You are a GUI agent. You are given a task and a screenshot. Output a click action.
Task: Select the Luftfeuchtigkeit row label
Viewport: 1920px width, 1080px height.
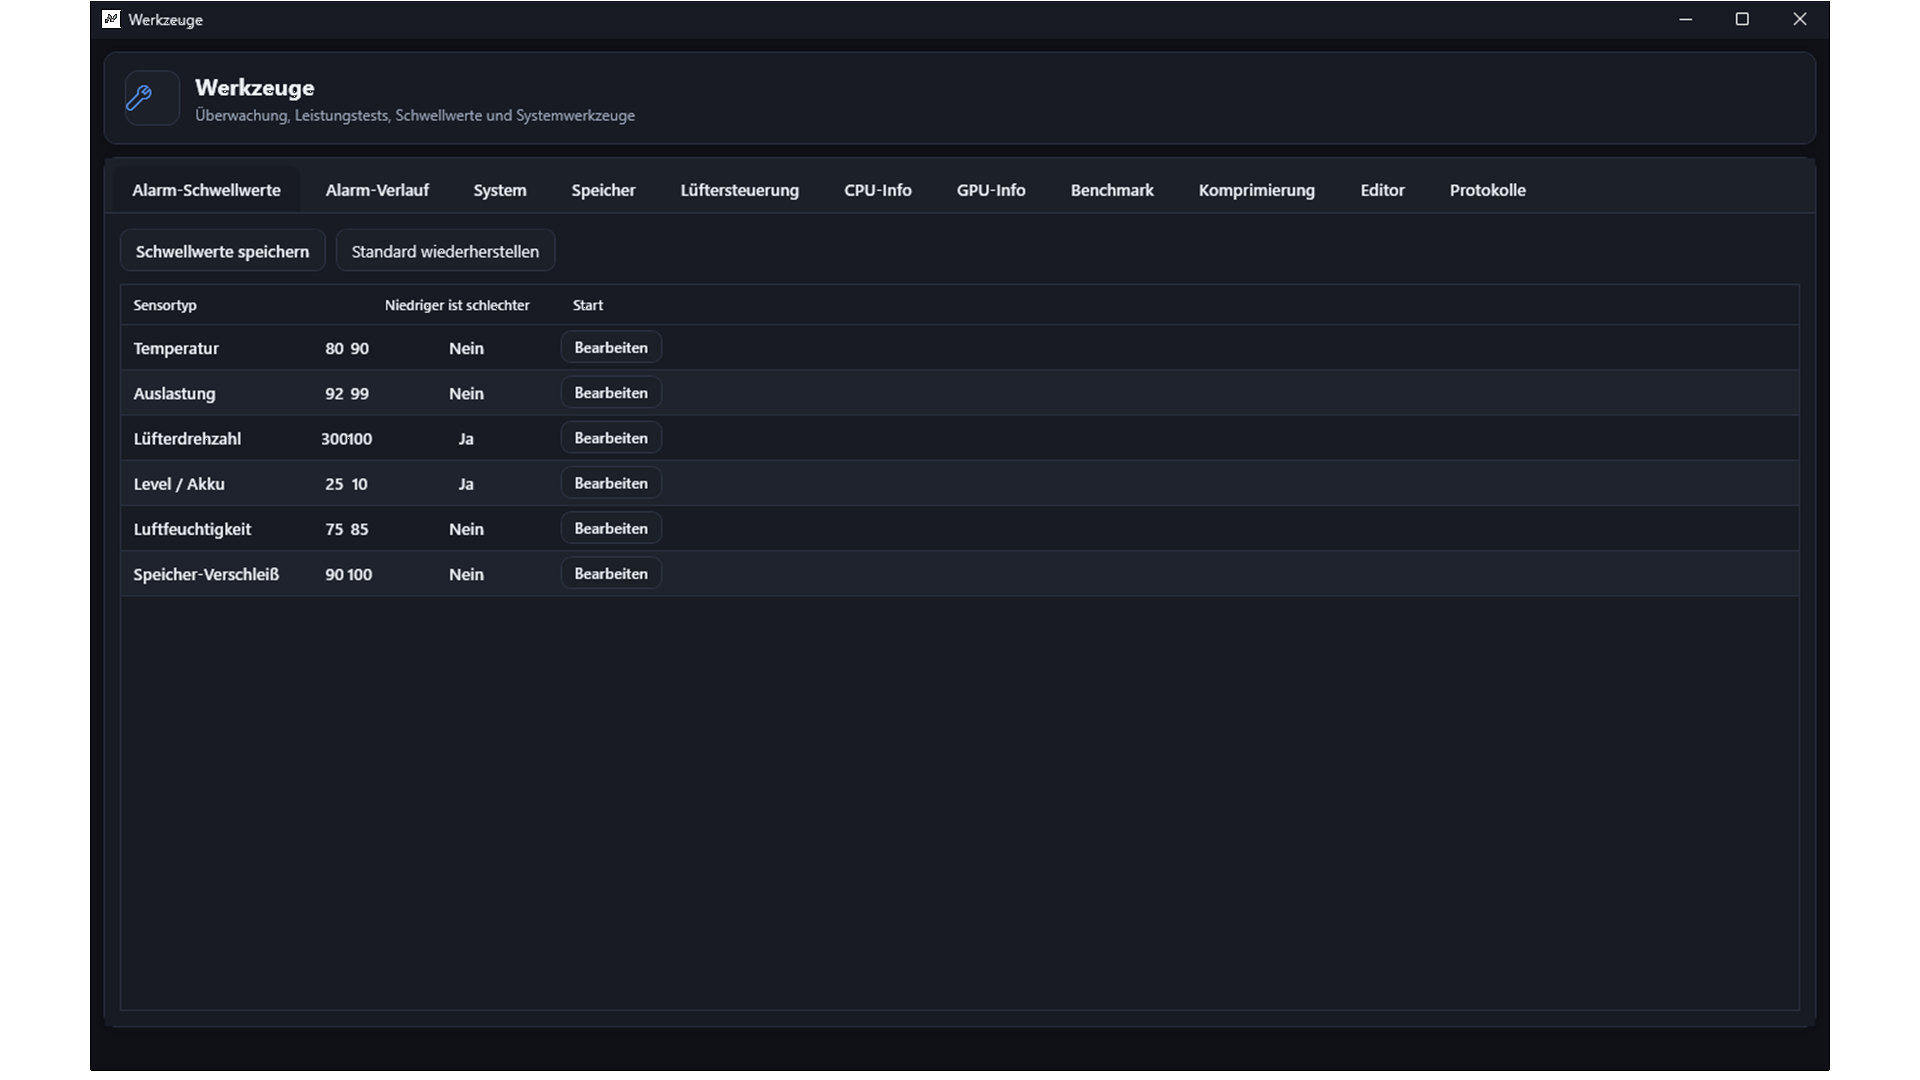(x=192, y=529)
